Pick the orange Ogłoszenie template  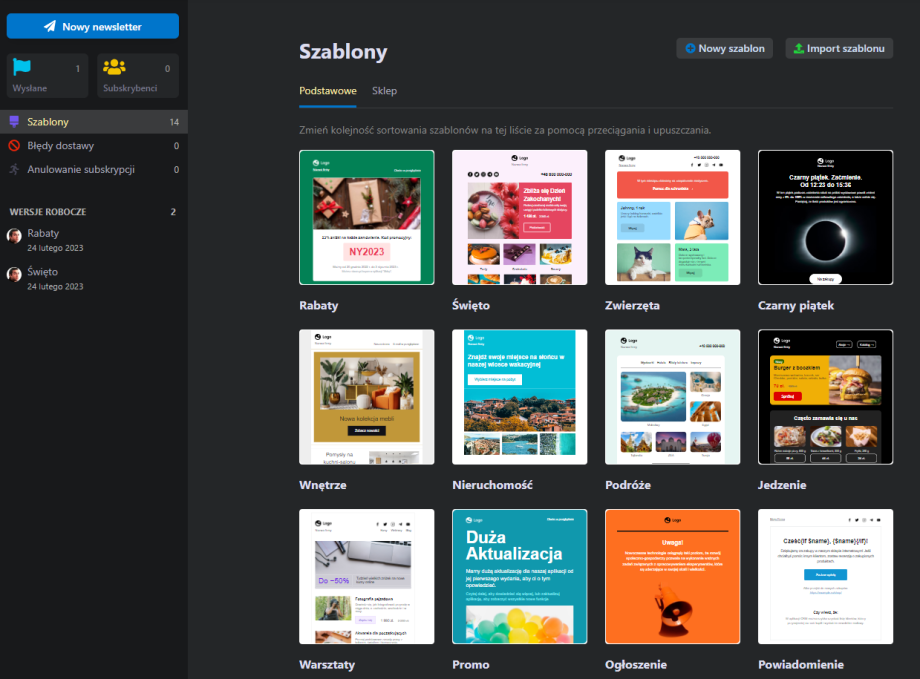pos(672,576)
